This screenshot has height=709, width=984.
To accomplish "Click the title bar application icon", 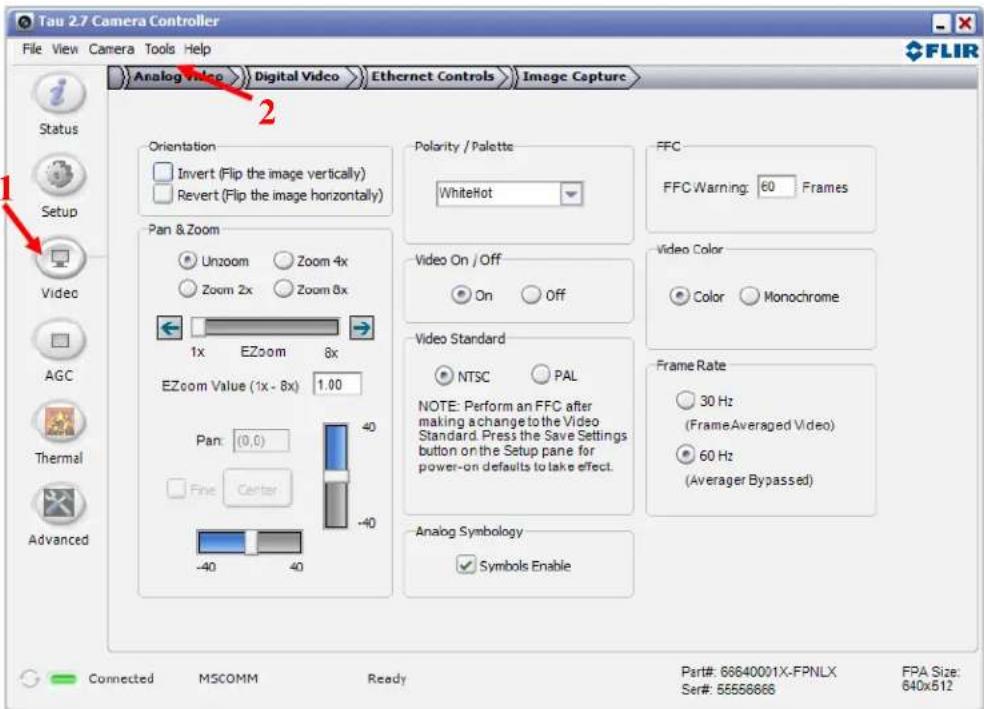I will 24,22.
